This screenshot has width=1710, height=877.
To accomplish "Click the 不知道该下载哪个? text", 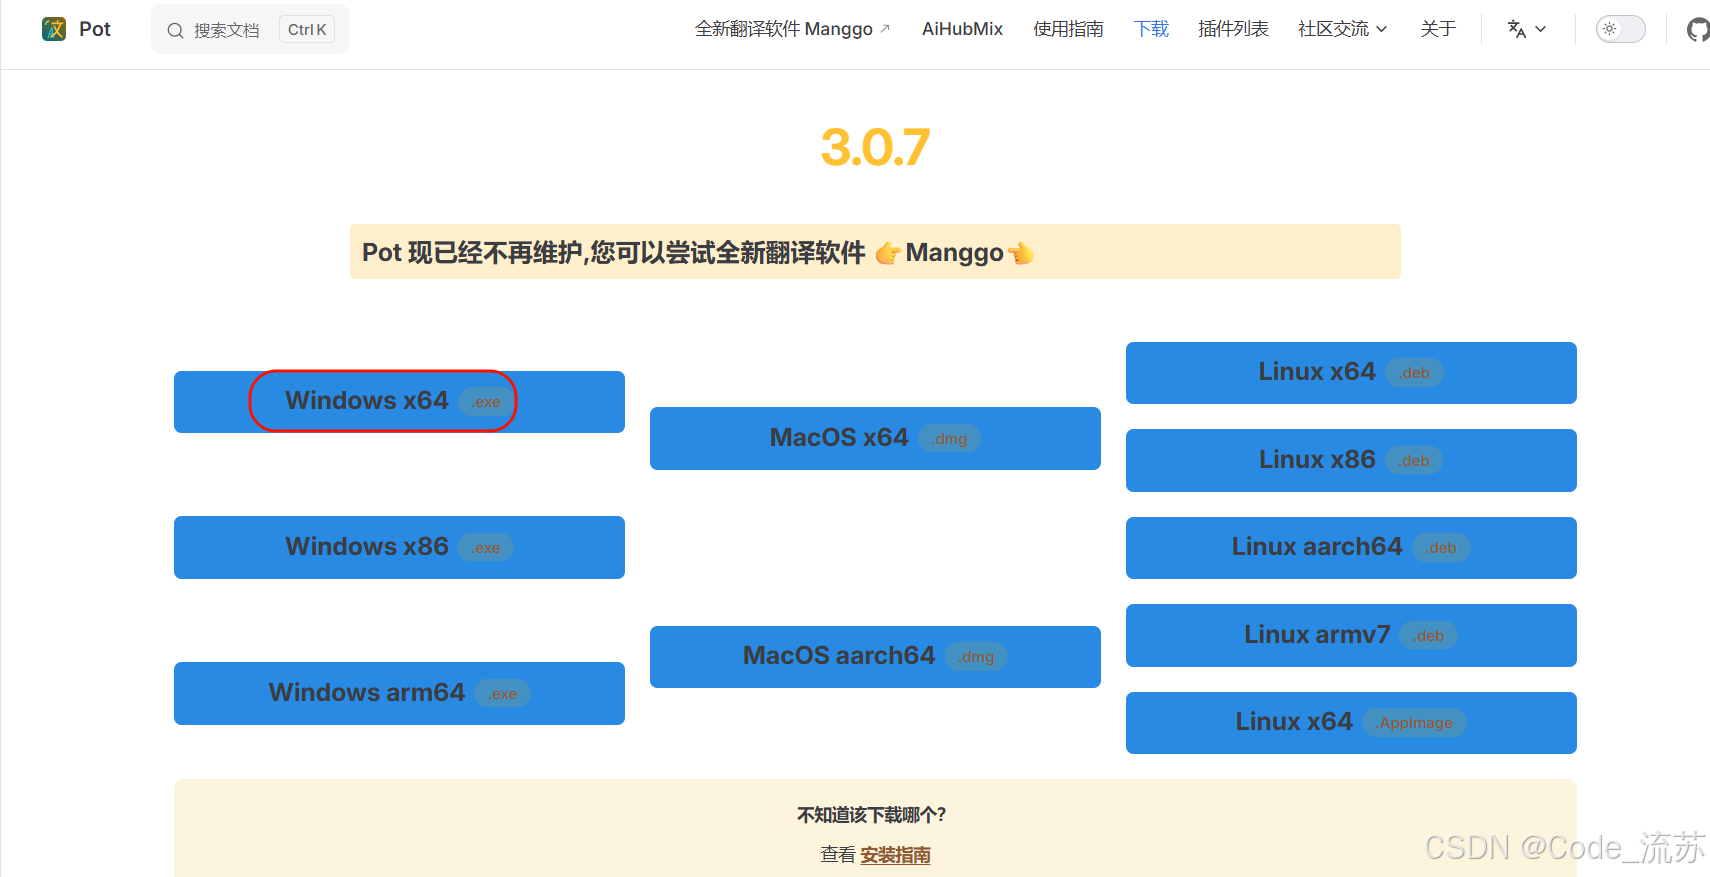I will pyautogui.click(x=871, y=815).
